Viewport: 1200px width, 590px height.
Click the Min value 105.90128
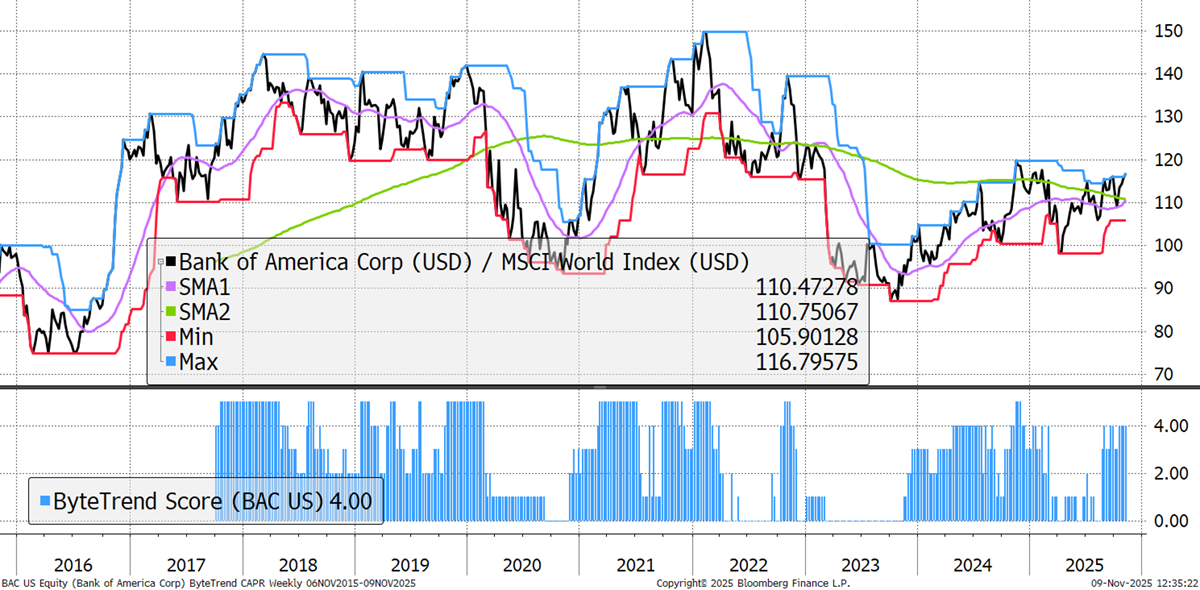tap(807, 337)
